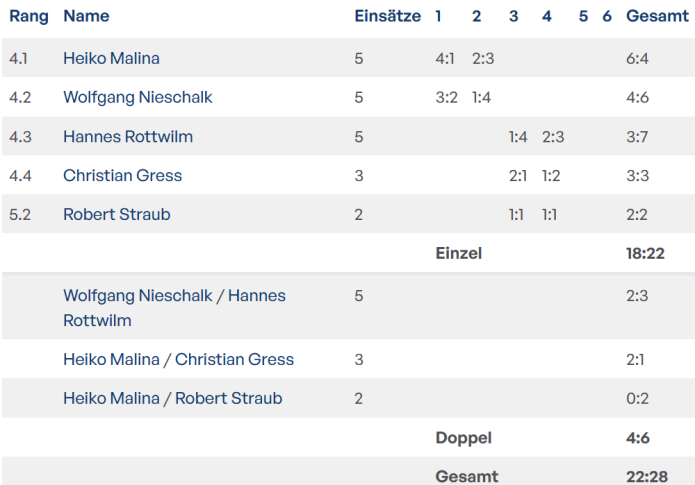Screen dimensions: 695x485
Task: Click Hannes Rottwilm's 3:7 total score
Action: (x=637, y=136)
